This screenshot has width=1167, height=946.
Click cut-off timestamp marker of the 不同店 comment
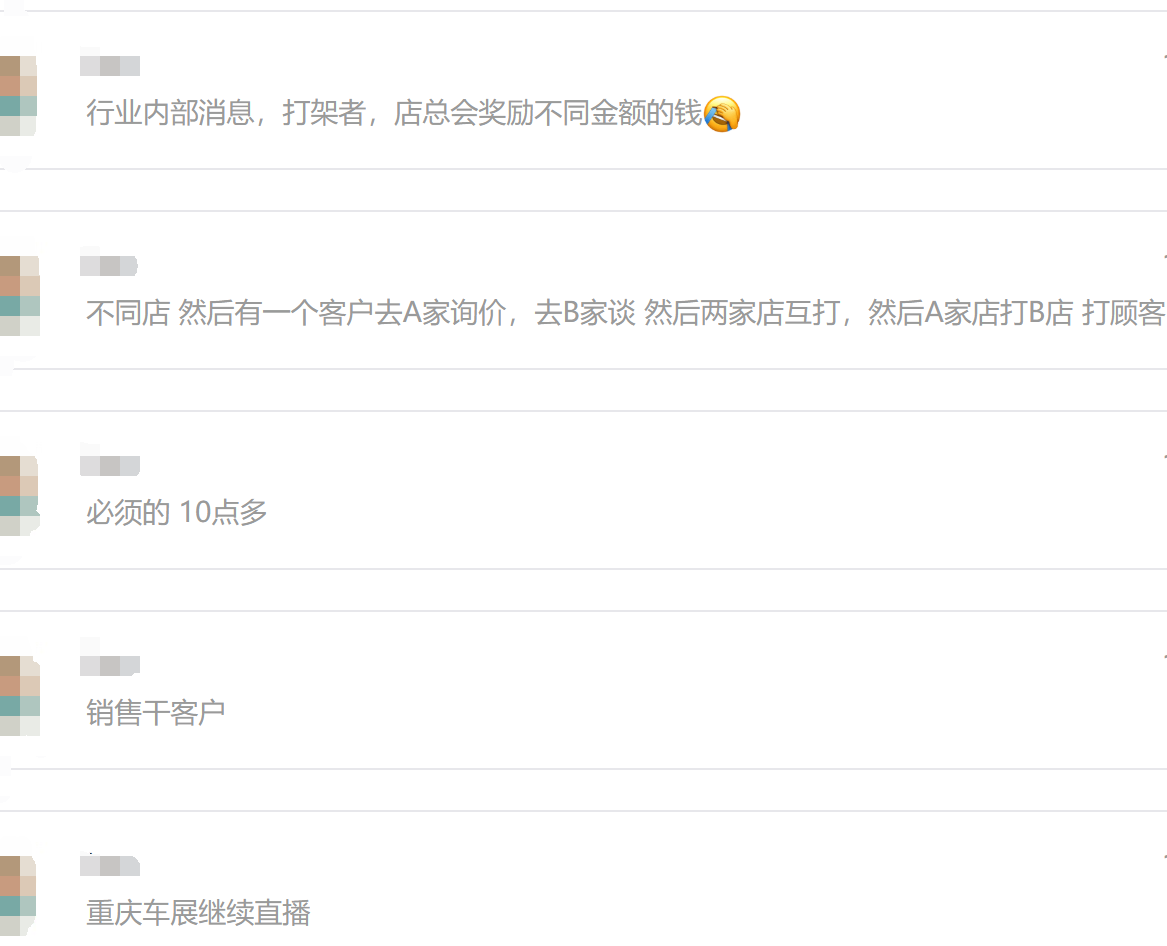(1164, 257)
